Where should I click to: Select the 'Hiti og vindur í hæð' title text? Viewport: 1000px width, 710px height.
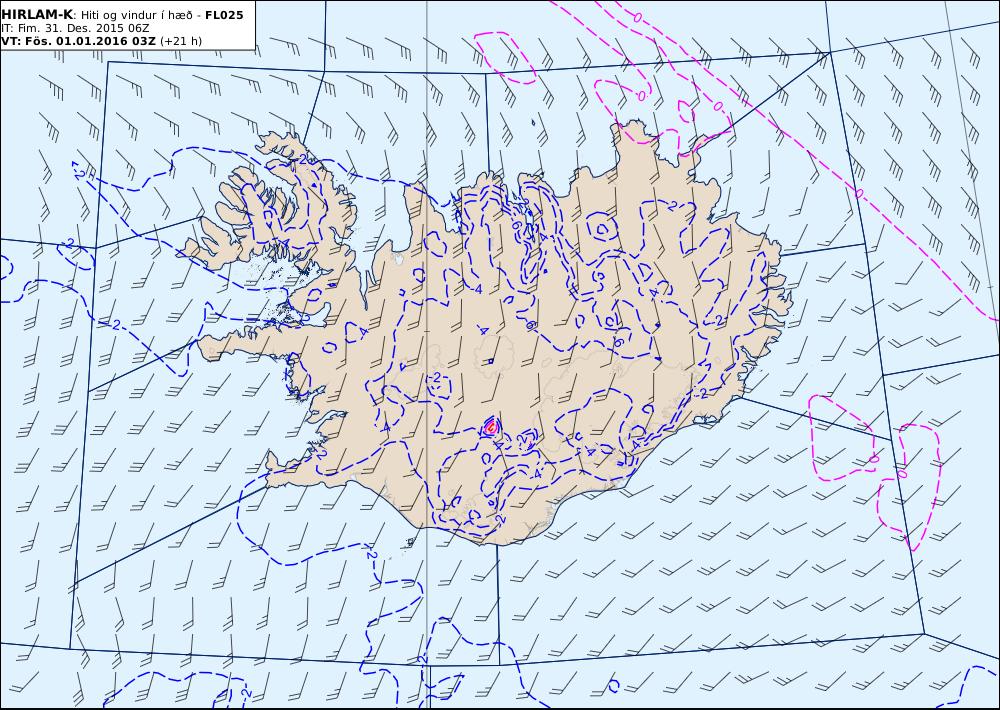tap(138, 15)
